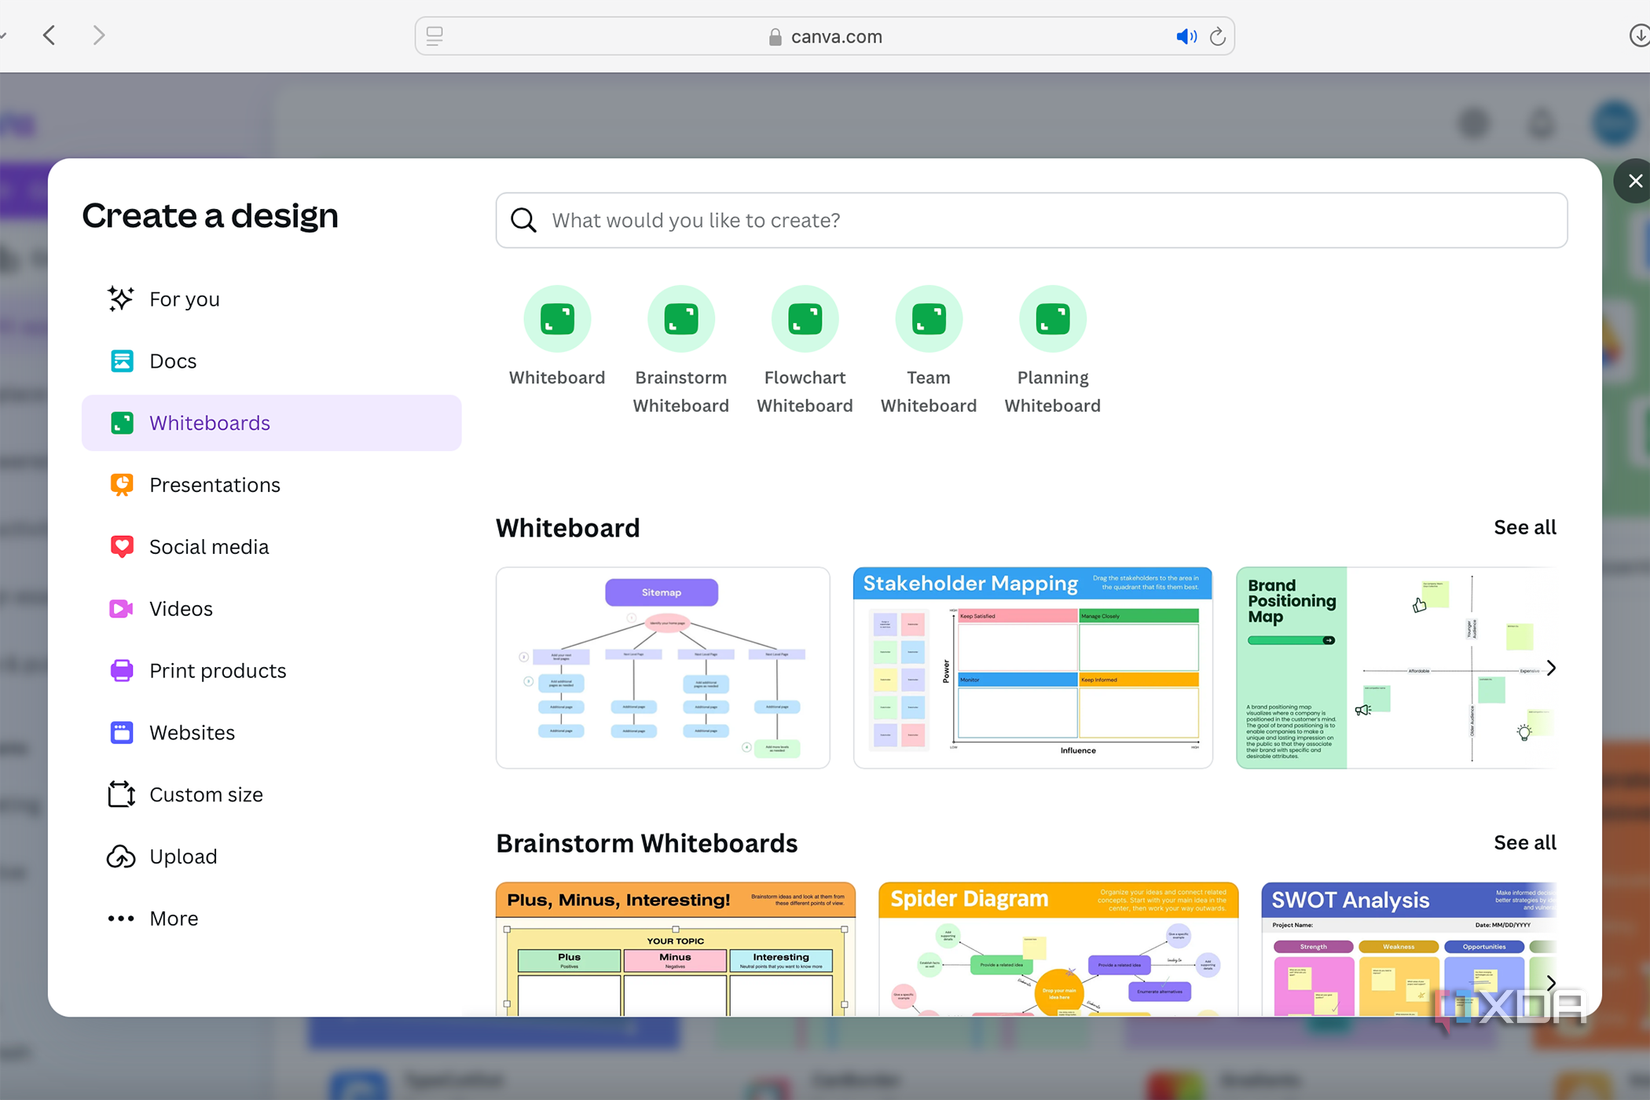Mute the tab audio speaker icon
This screenshot has width=1650, height=1100.
tap(1186, 37)
